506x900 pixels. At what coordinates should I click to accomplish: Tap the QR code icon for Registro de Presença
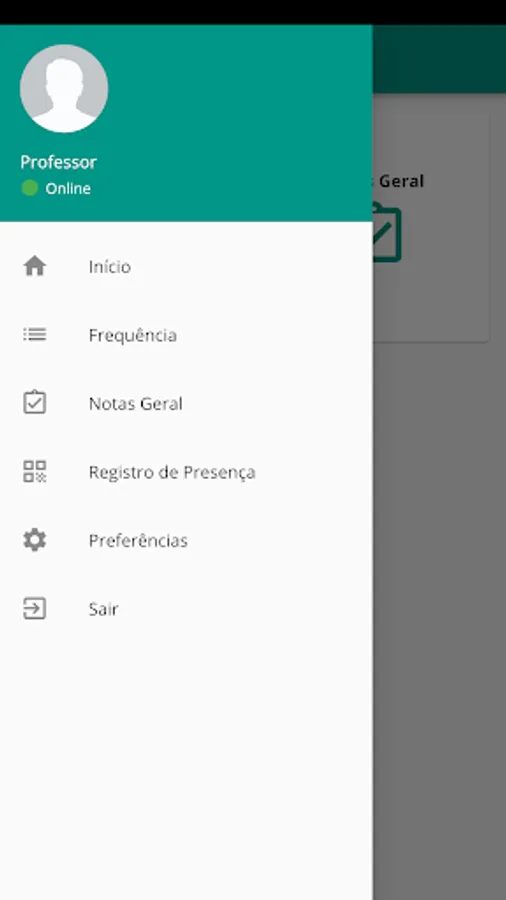(x=34, y=471)
